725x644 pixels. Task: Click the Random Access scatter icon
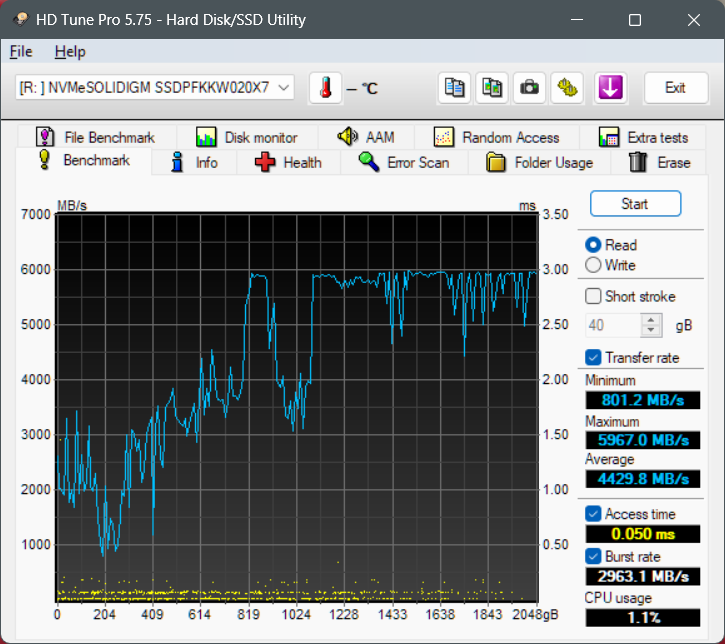click(x=443, y=137)
